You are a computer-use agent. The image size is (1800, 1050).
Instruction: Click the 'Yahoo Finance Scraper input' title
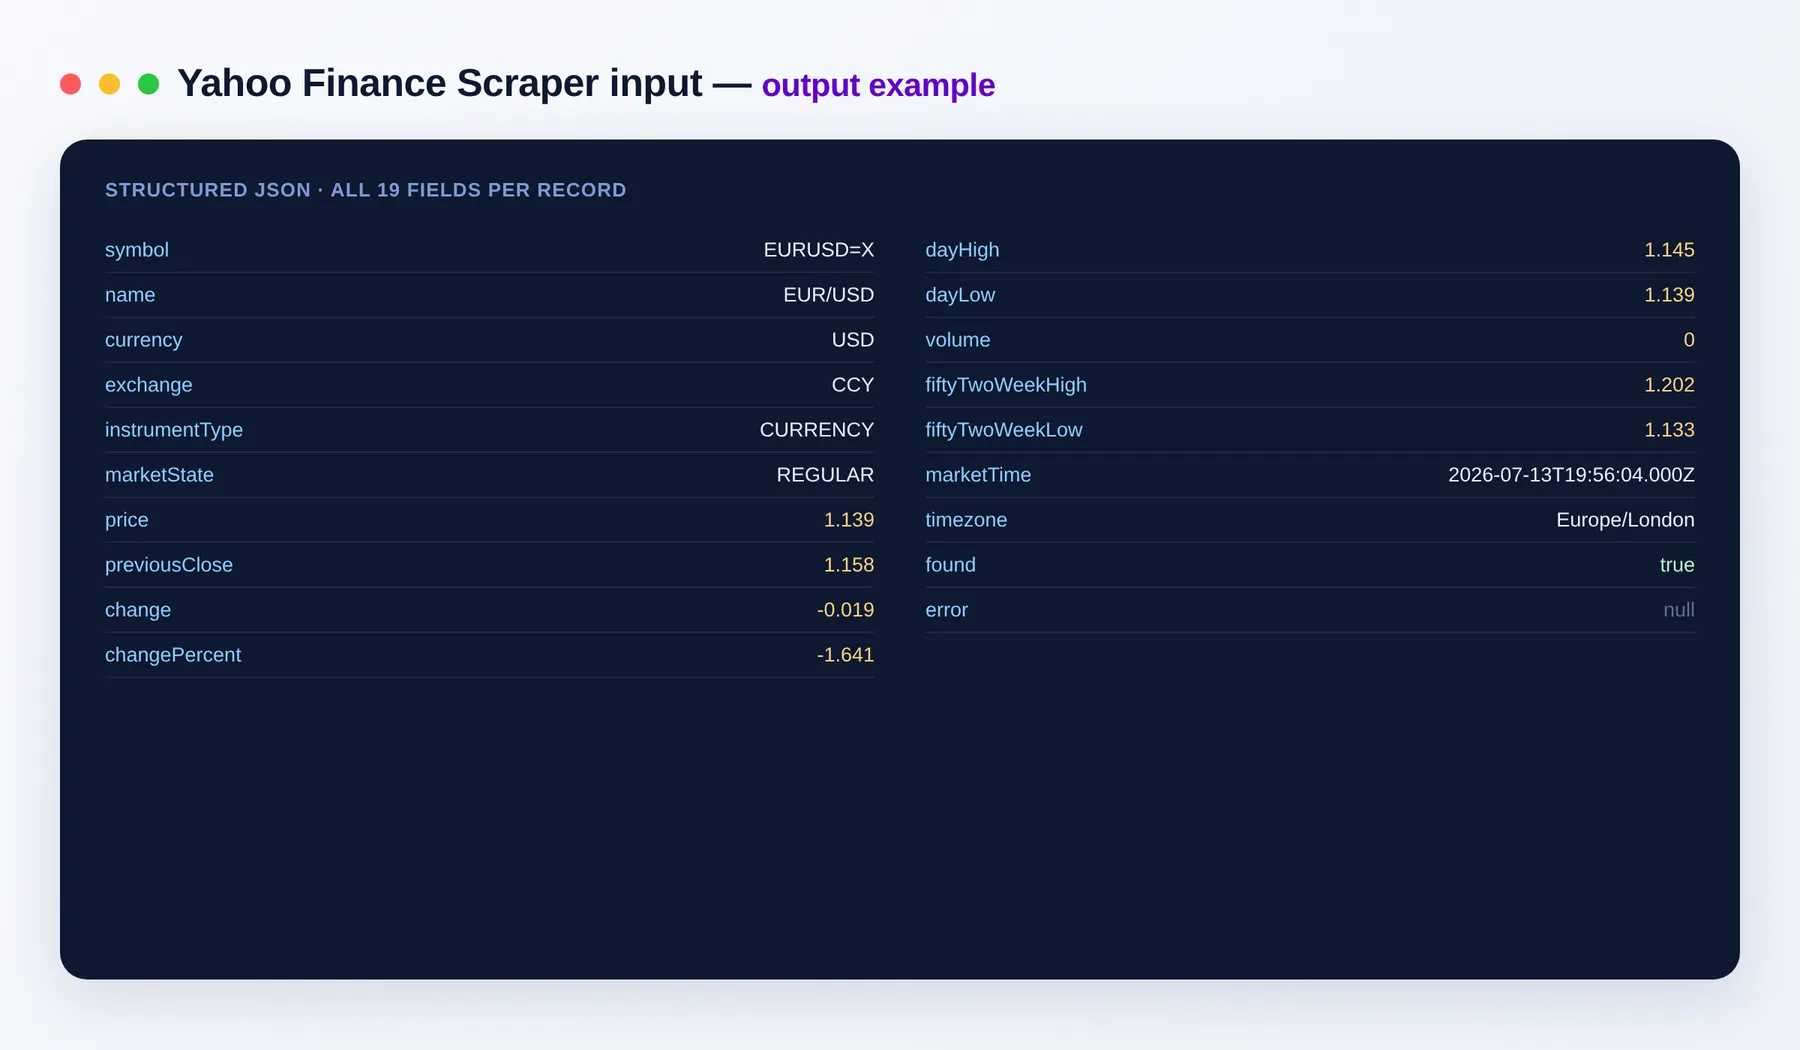point(439,84)
